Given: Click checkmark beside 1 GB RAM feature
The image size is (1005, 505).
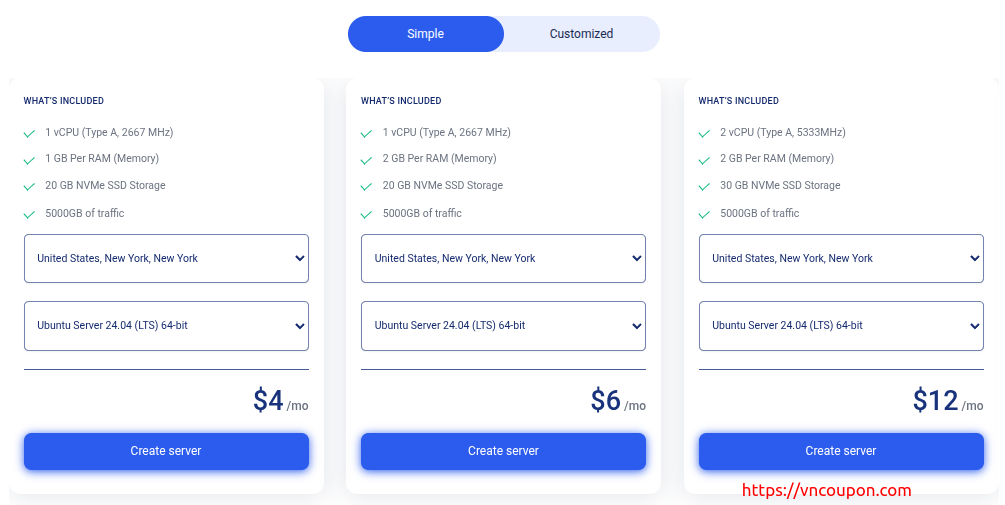Looking at the screenshot, I should pos(30,159).
